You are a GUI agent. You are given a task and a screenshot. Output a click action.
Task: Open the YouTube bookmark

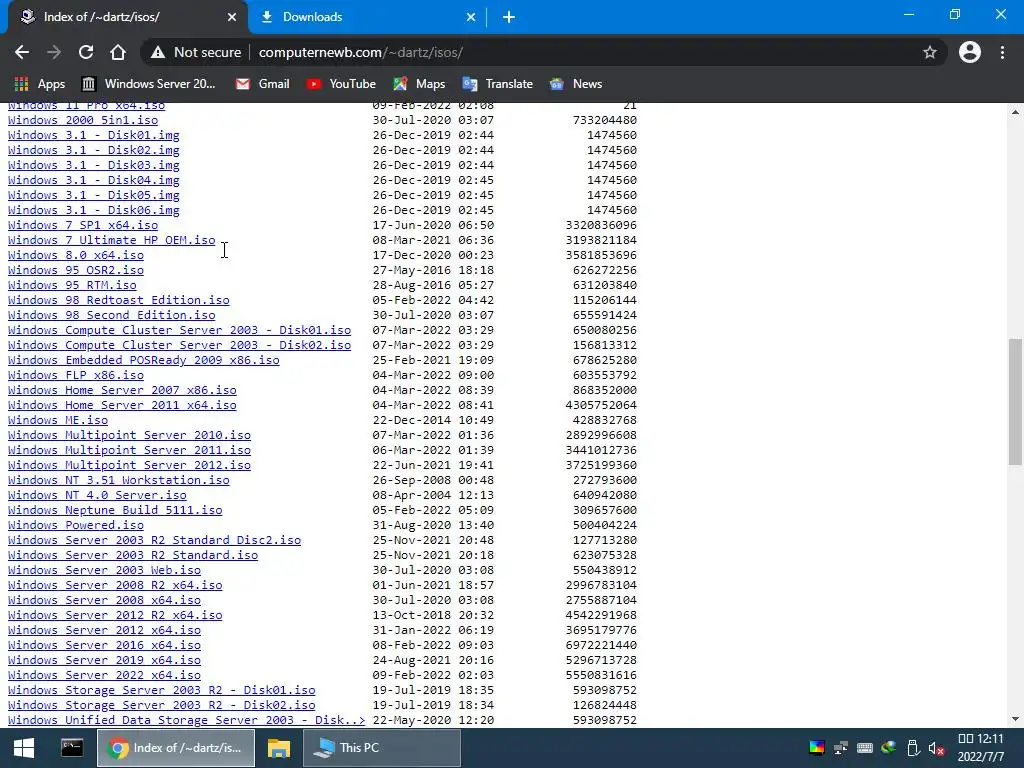342,84
